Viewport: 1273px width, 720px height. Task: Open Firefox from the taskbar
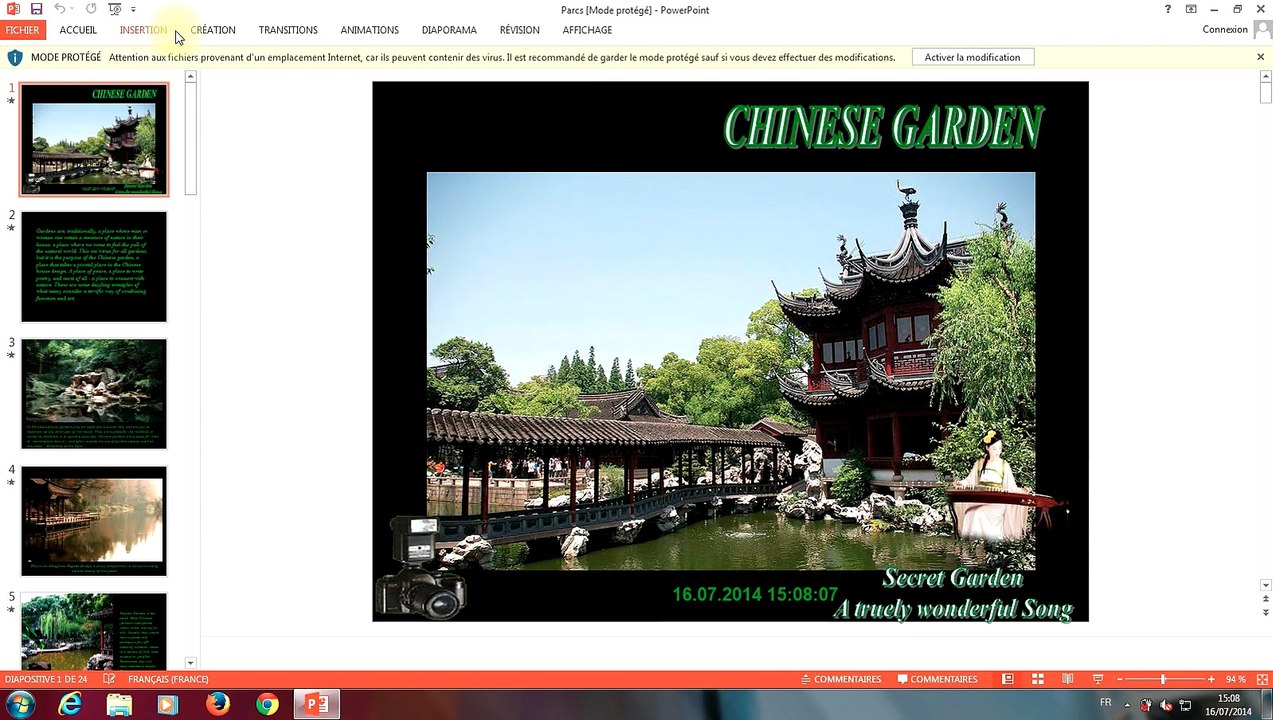218,704
